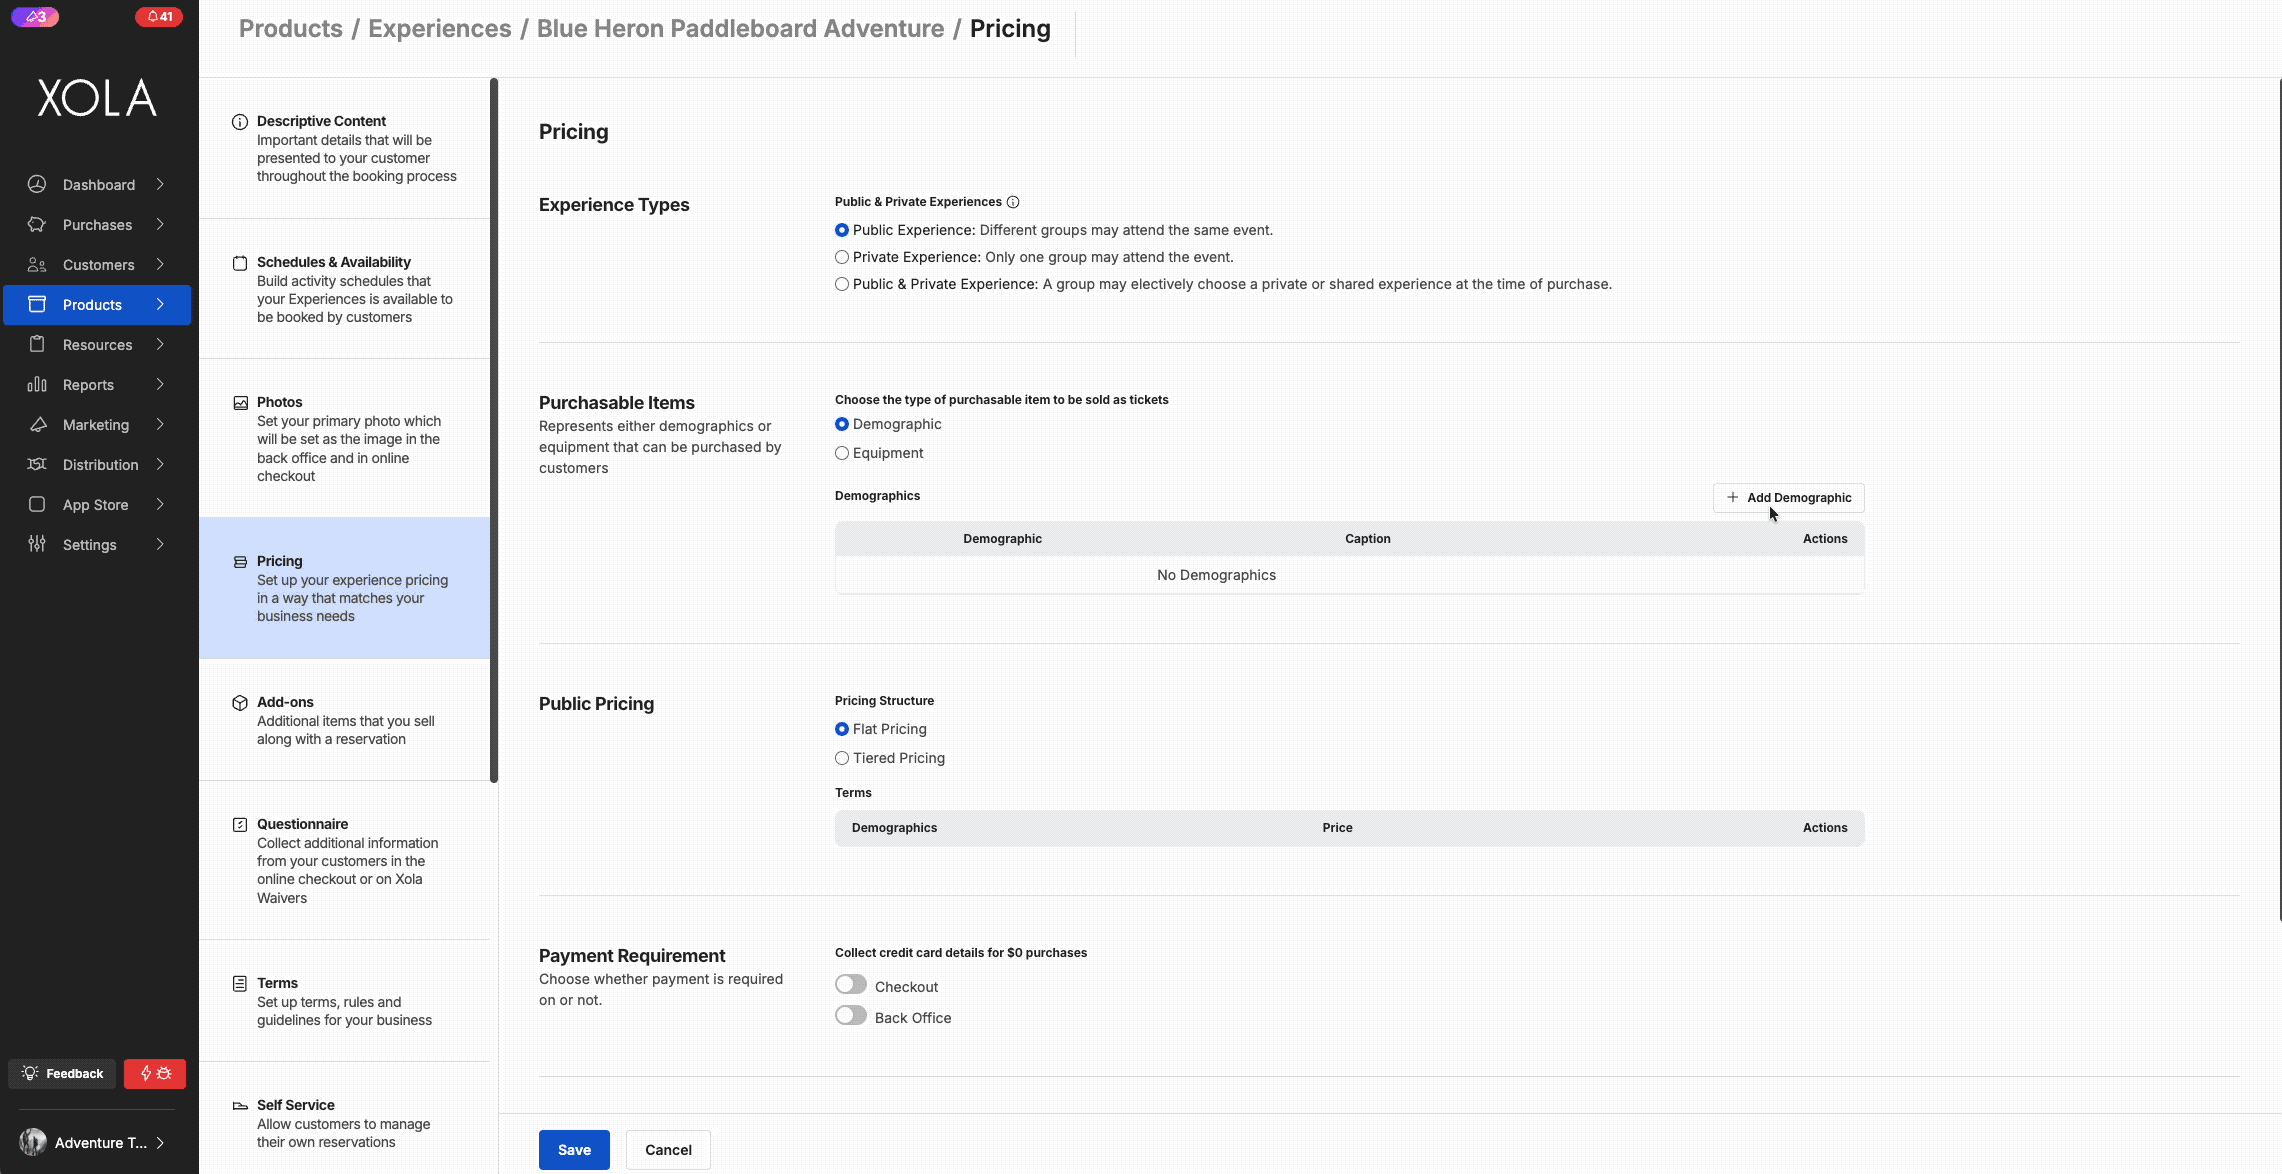The width and height of the screenshot is (2282, 1174).
Task: Select Tiered Pricing structure
Action: [842, 758]
